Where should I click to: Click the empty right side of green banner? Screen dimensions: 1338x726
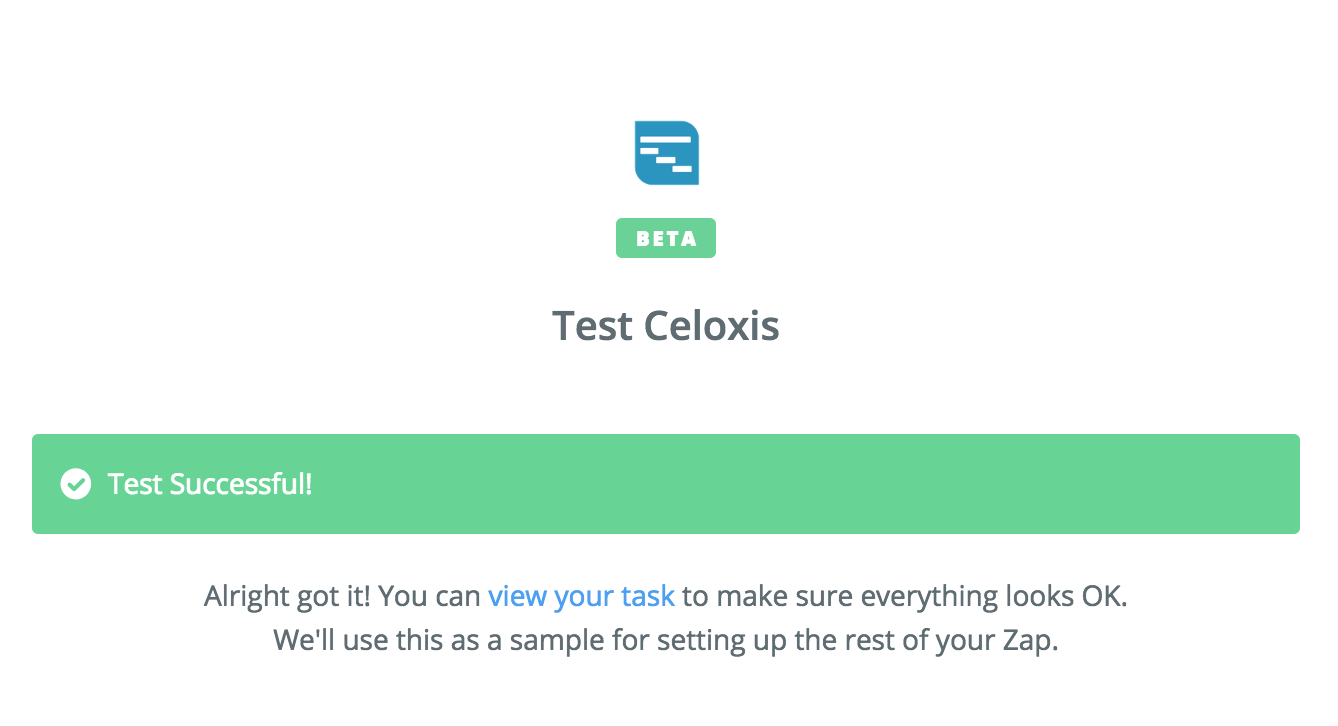[x=900, y=484]
